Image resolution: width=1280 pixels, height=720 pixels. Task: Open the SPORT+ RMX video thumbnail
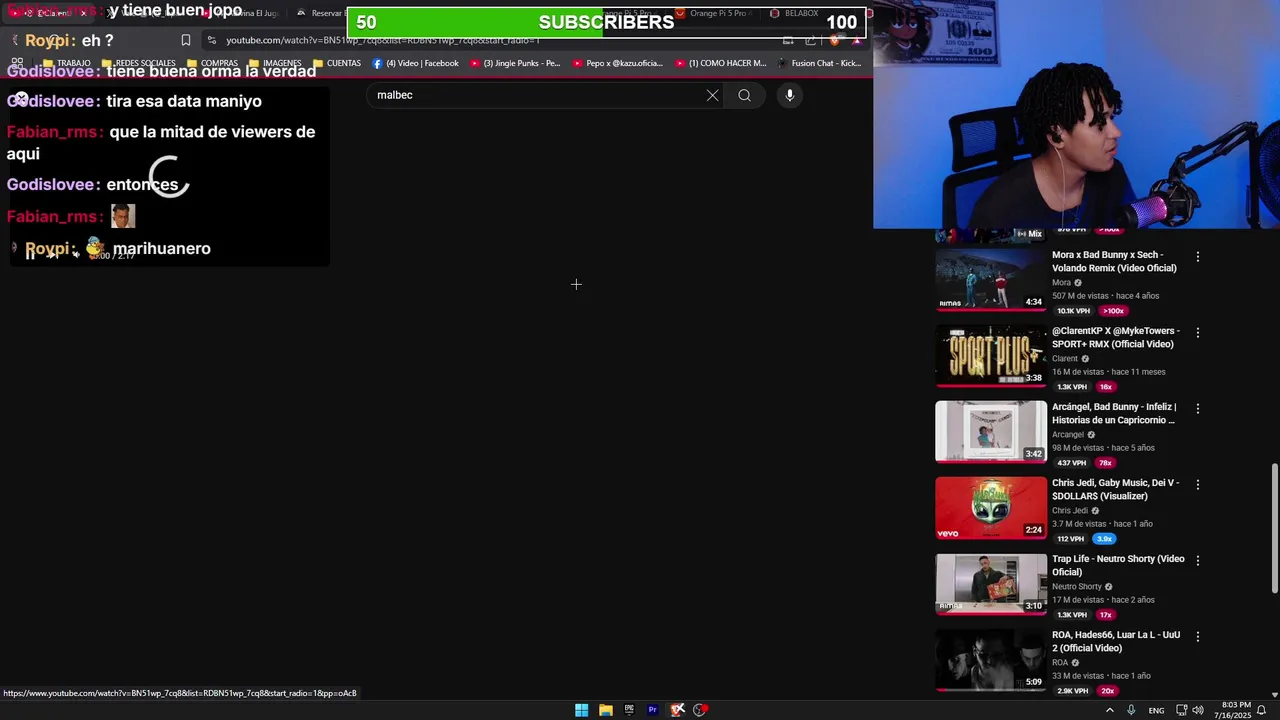[991, 355]
